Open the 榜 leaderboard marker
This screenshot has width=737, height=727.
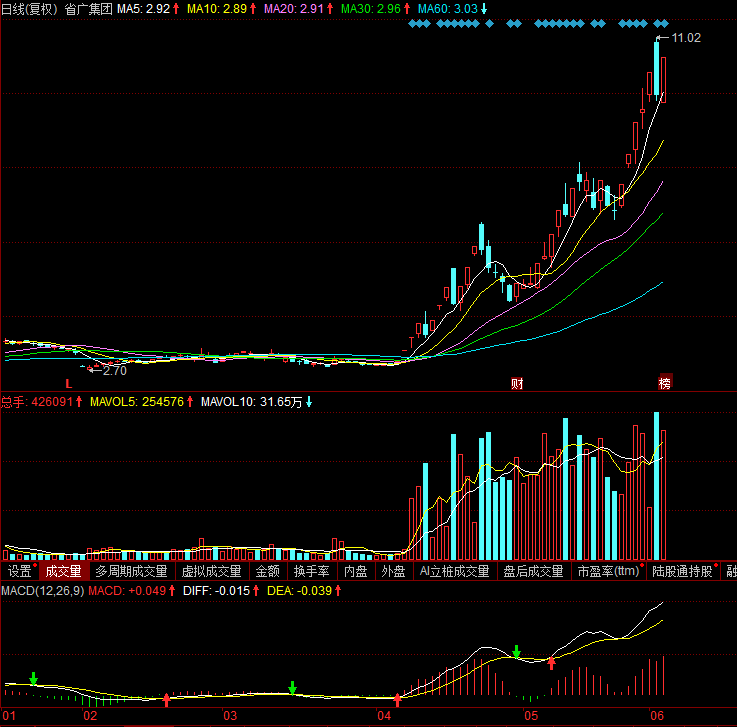click(665, 383)
